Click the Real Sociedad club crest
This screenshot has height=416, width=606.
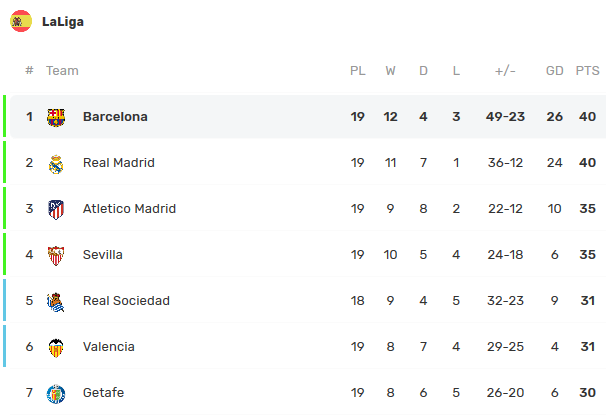coord(56,301)
